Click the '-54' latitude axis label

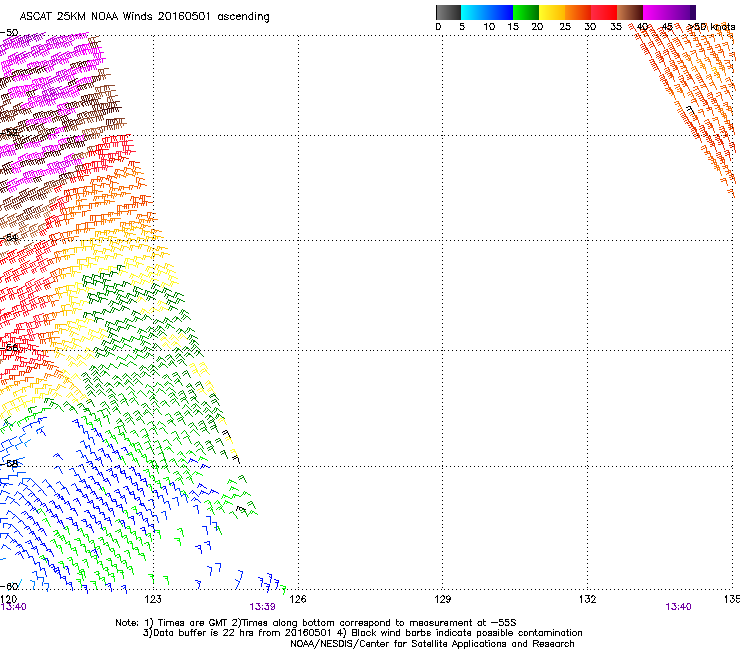click(x=9, y=237)
